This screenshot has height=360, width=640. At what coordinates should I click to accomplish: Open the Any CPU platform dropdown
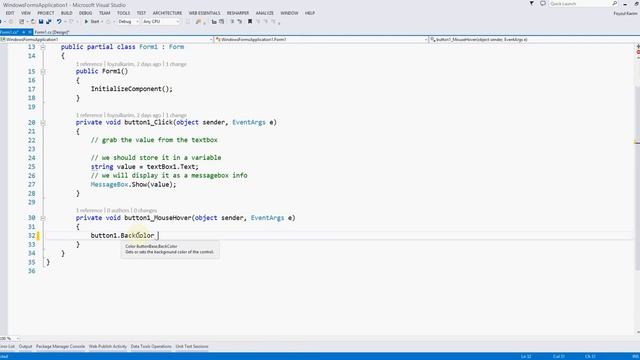161,22
